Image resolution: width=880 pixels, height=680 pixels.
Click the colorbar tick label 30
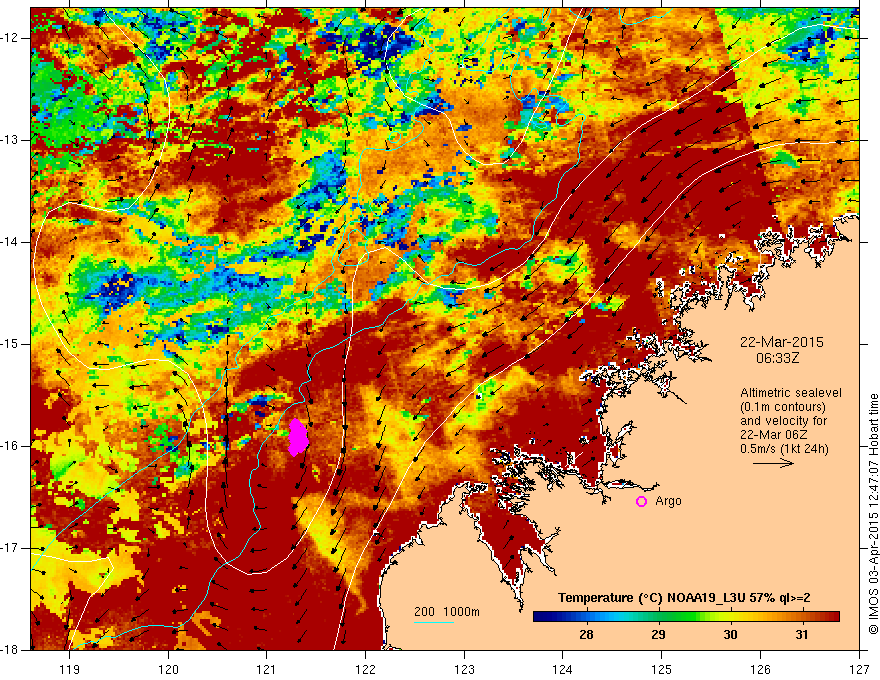730,635
